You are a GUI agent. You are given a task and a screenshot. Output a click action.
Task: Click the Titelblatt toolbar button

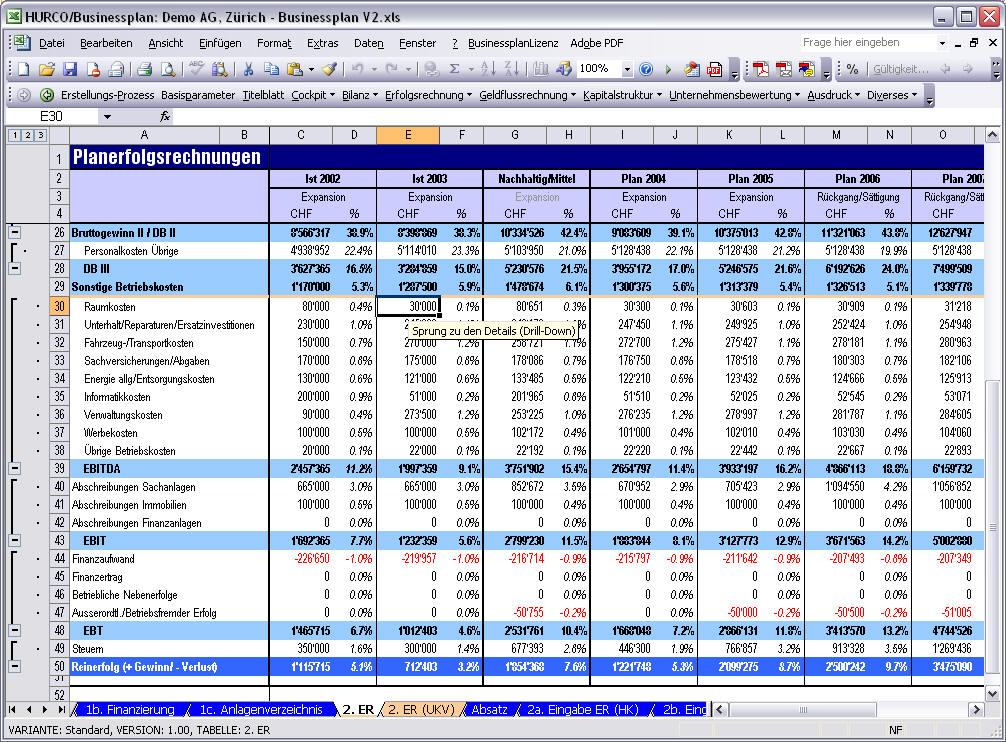pos(263,96)
